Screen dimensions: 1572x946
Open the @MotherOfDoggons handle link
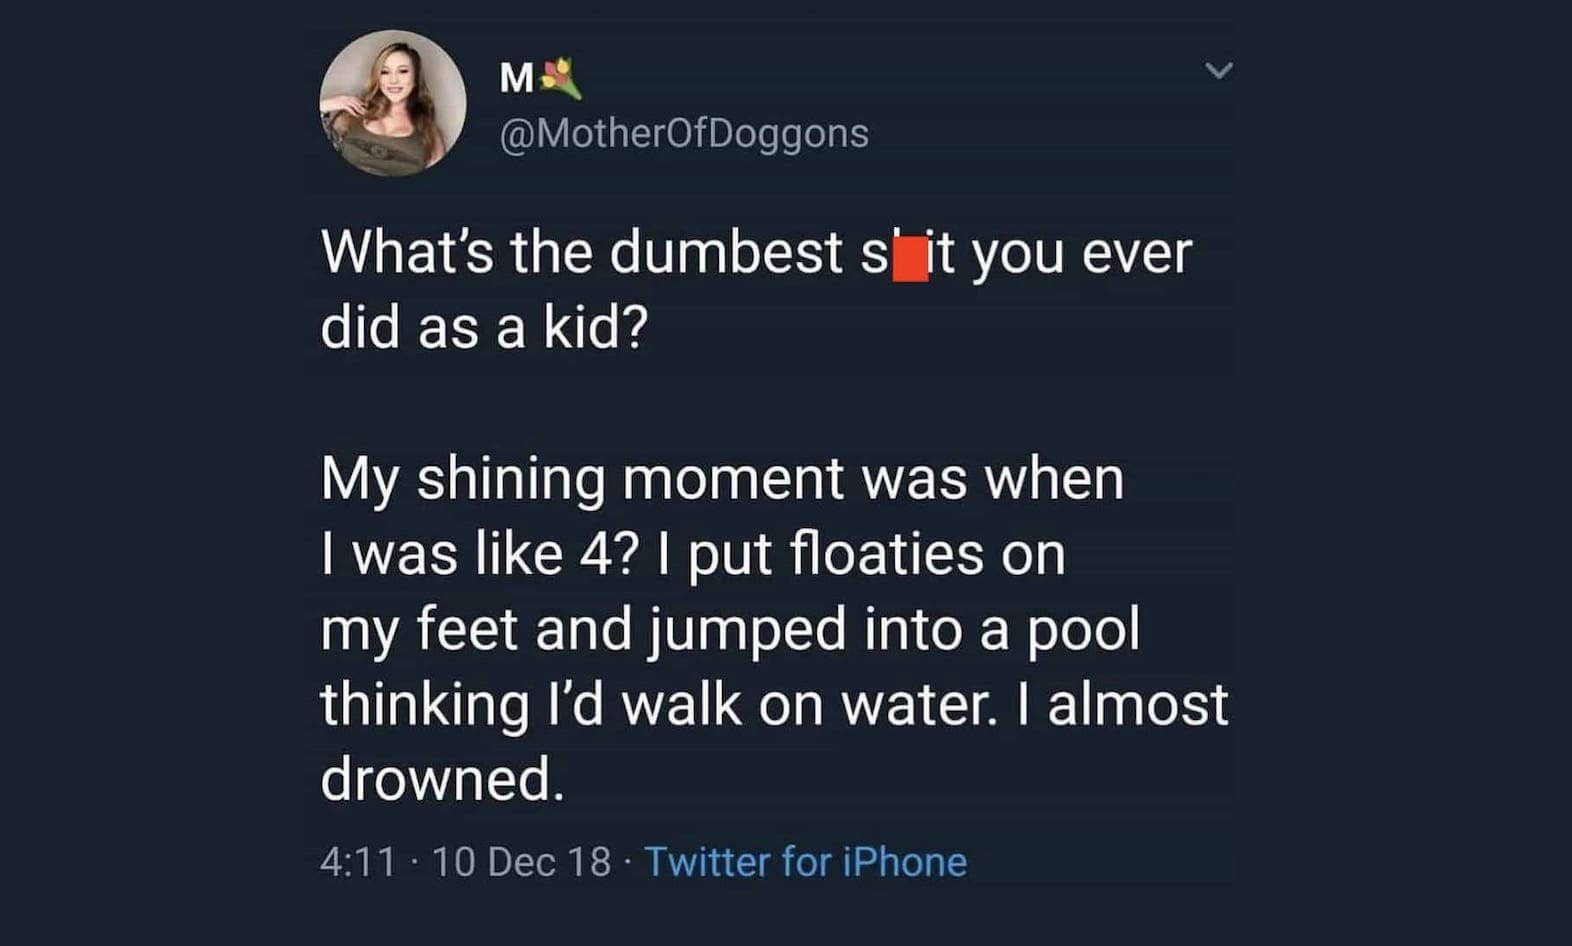pyautogui.click(x=684, y=133)
